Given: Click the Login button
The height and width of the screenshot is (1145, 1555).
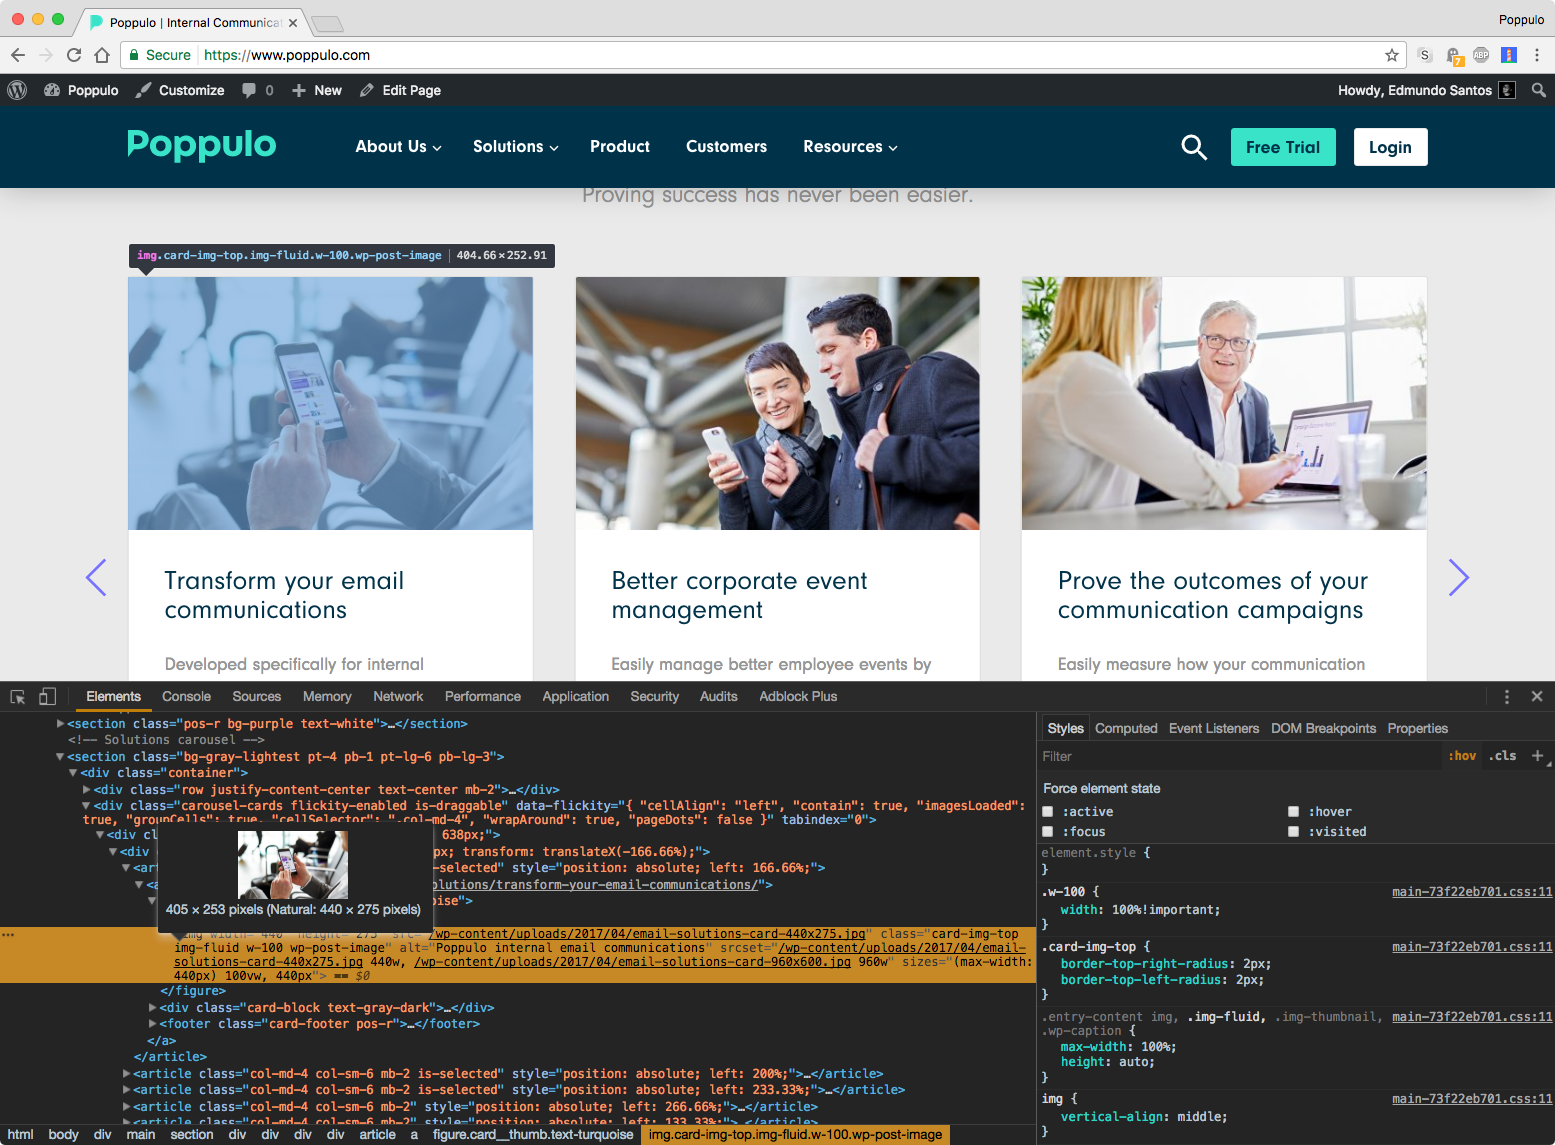Looking at the screenshot, I should point(1389,147).
